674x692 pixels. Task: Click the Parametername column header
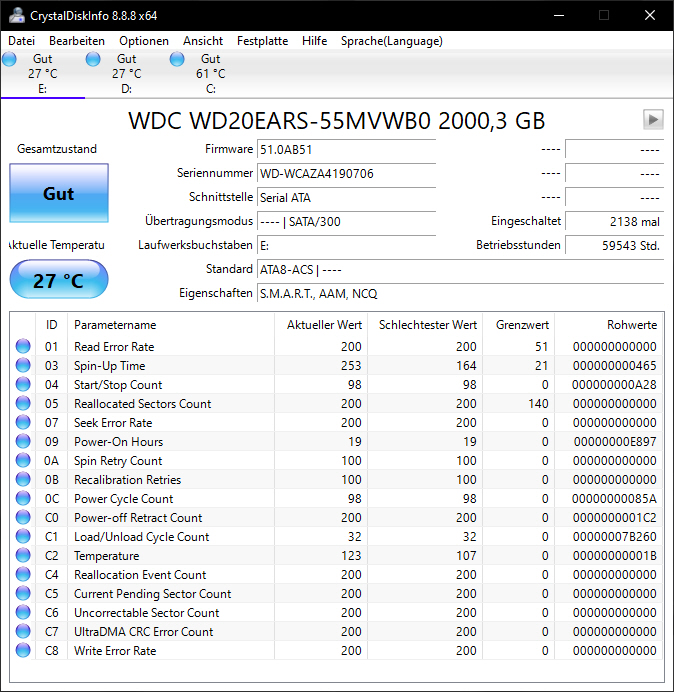tap(171, 325)
